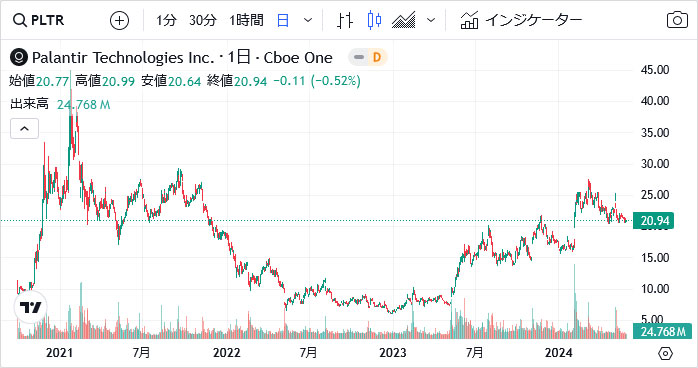This screenshot has width=698, height=368.
Task: Select the 1時間 timeframe
Action: point(246,20)
